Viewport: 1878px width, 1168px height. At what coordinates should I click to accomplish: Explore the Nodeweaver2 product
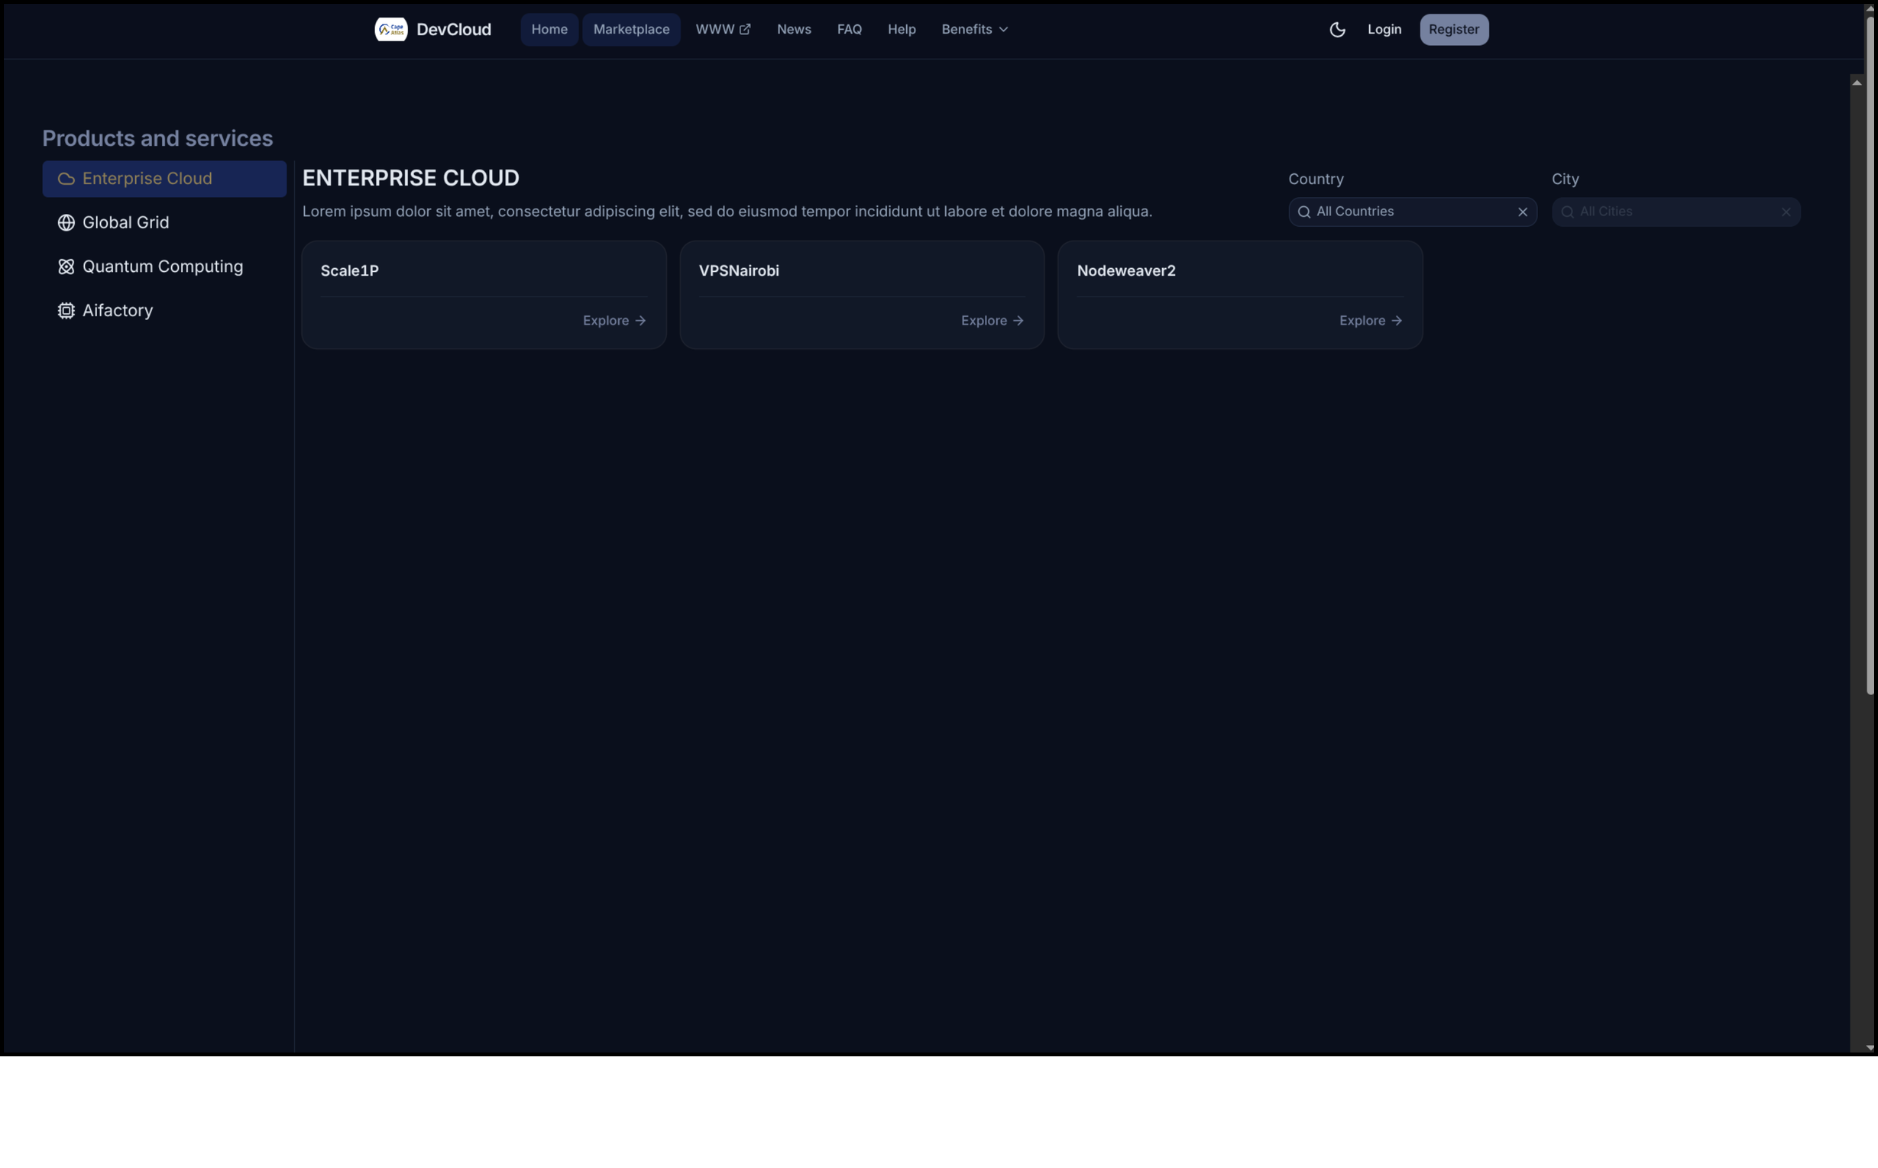tap(1370, 321)
